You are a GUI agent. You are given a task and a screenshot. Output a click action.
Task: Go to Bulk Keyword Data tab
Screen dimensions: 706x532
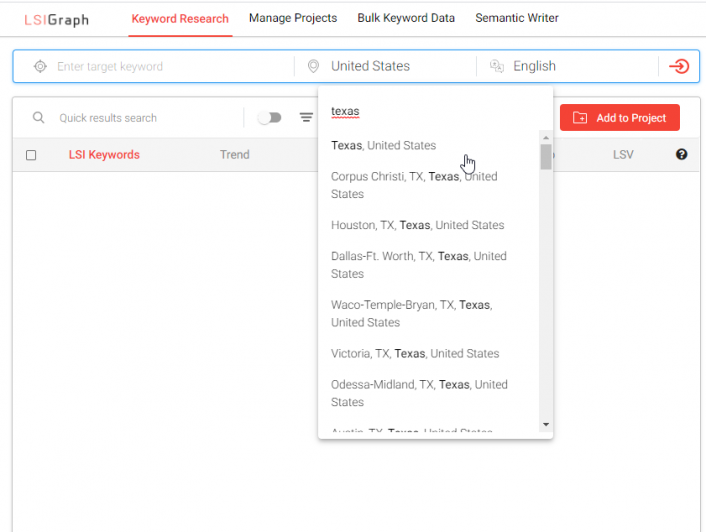point(406,18)
